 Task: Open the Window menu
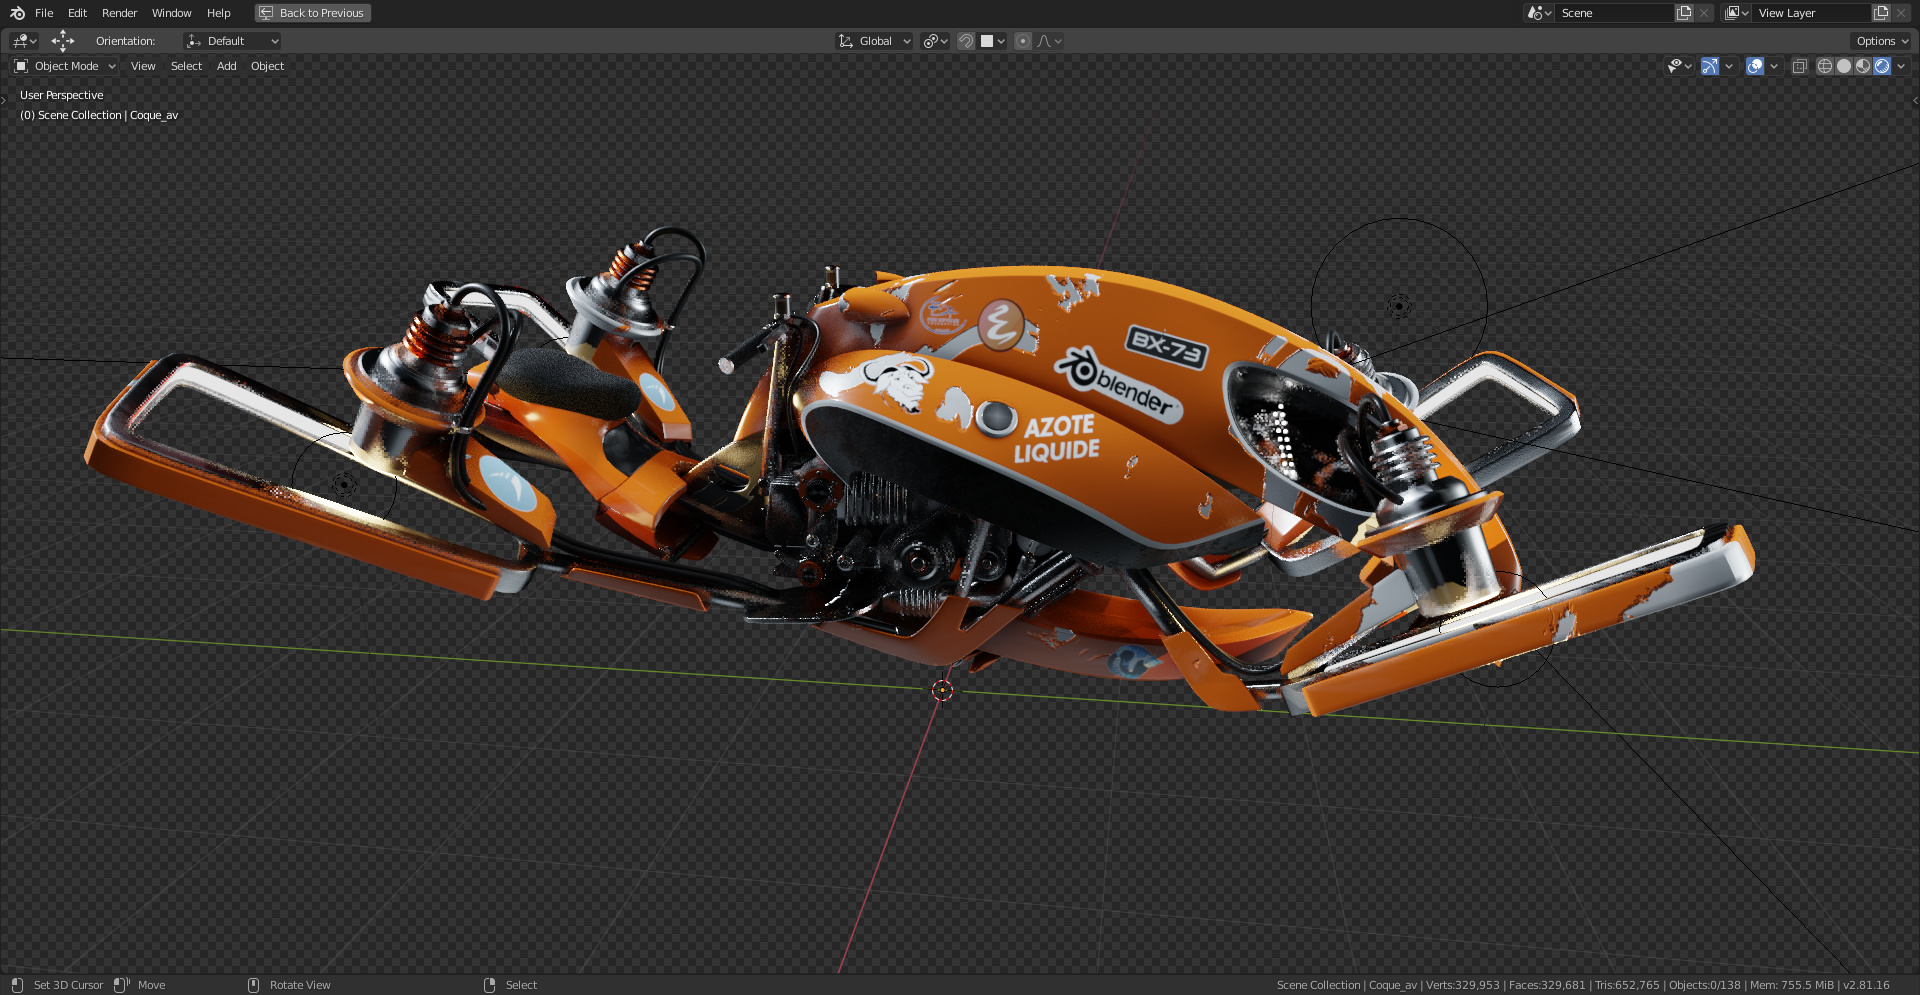pyautogui.click(x=171, y=13)
